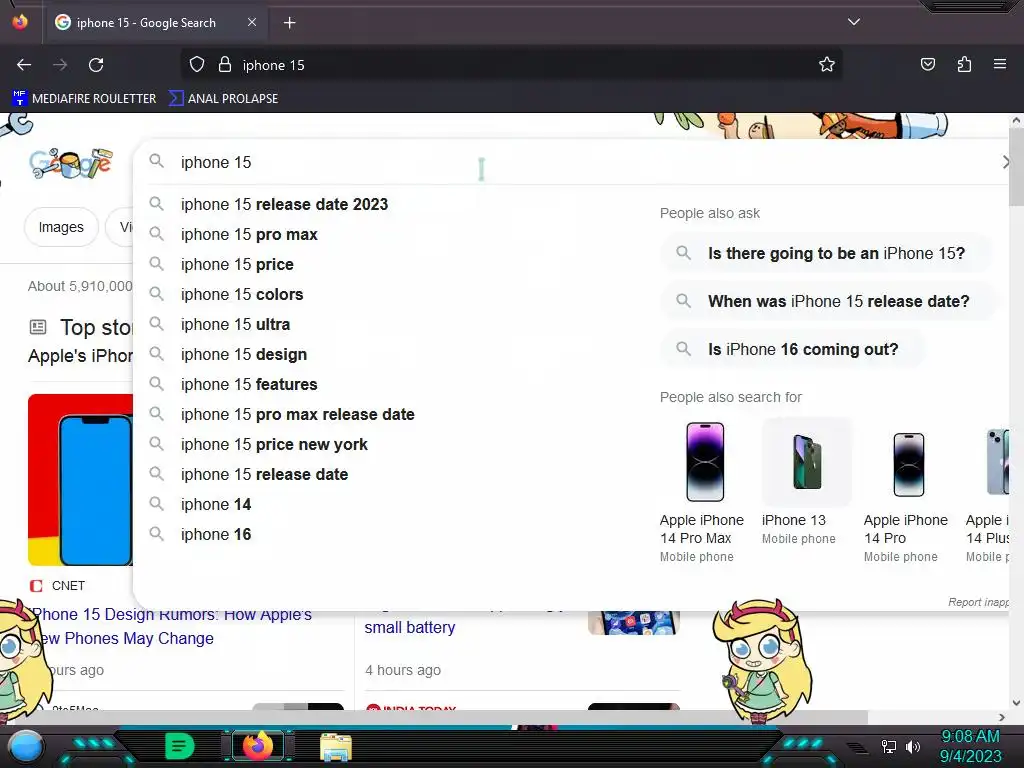1024x768 pixels.
Task: Open the Firefox hamburger application menu
Action: pos(999,65)
